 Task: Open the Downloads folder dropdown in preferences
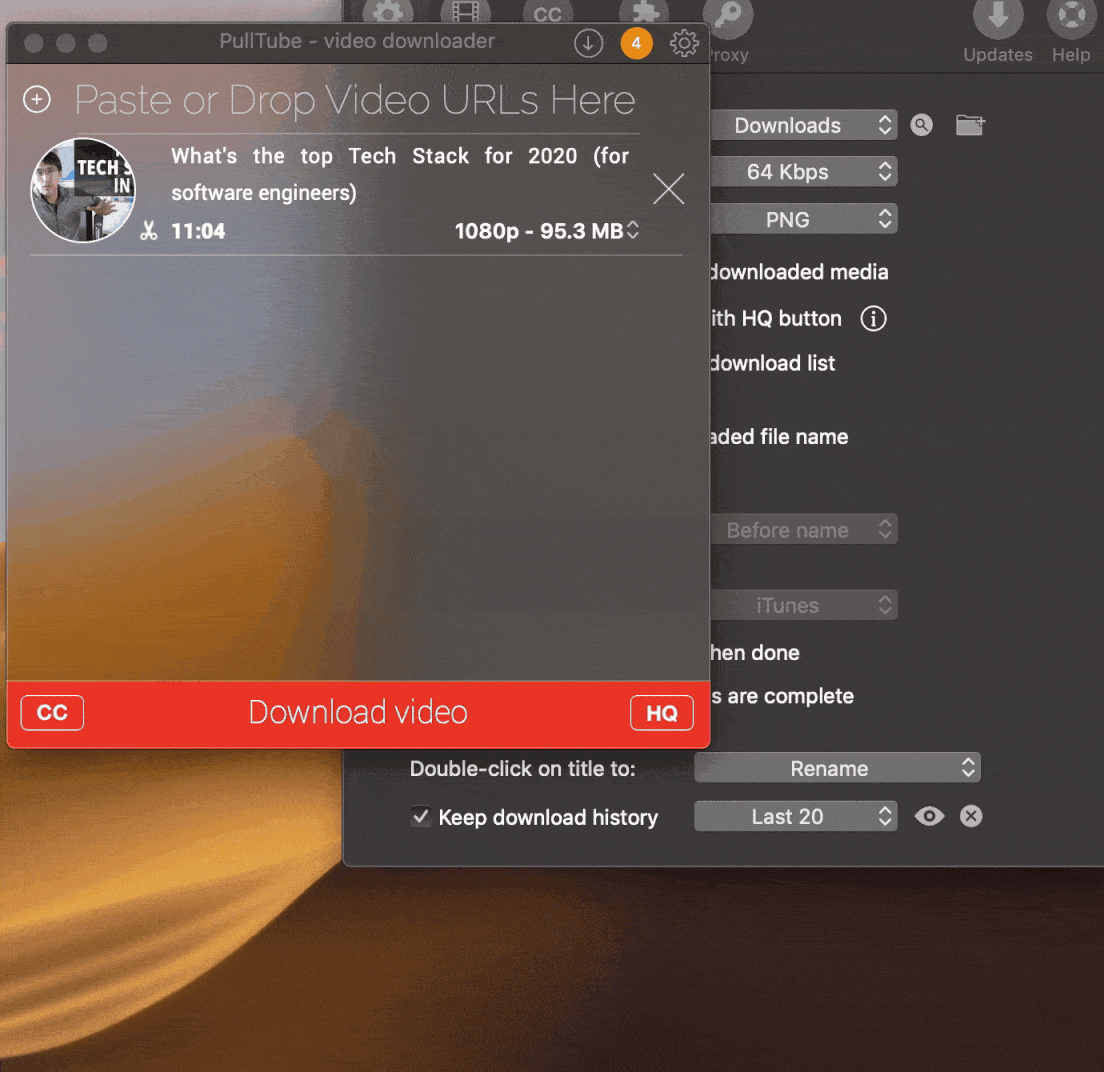[x=803, y=125]
